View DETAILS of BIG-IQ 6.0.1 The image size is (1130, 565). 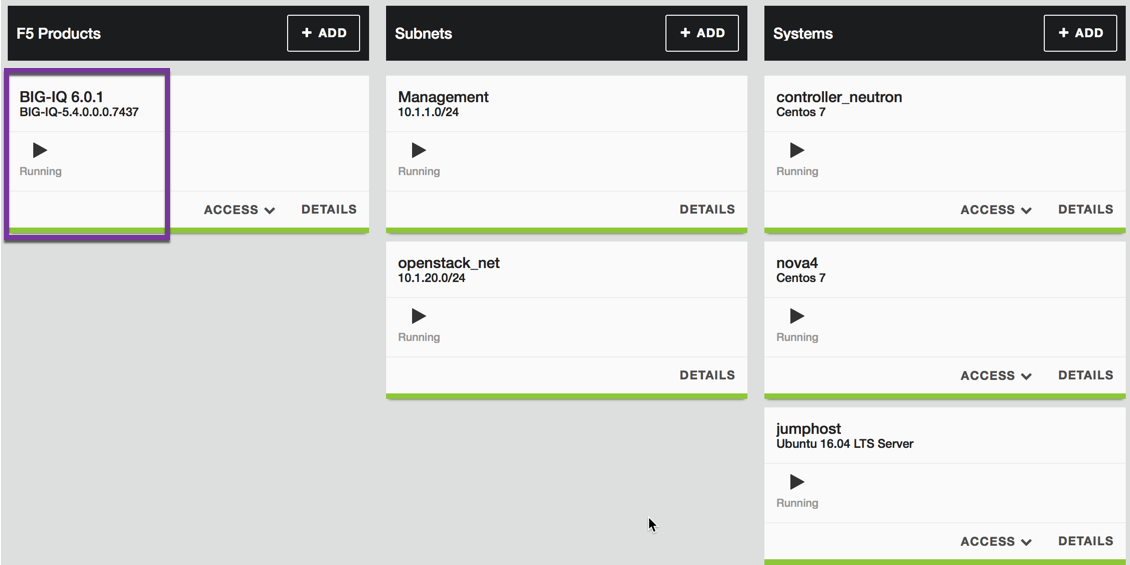point(329,209)
